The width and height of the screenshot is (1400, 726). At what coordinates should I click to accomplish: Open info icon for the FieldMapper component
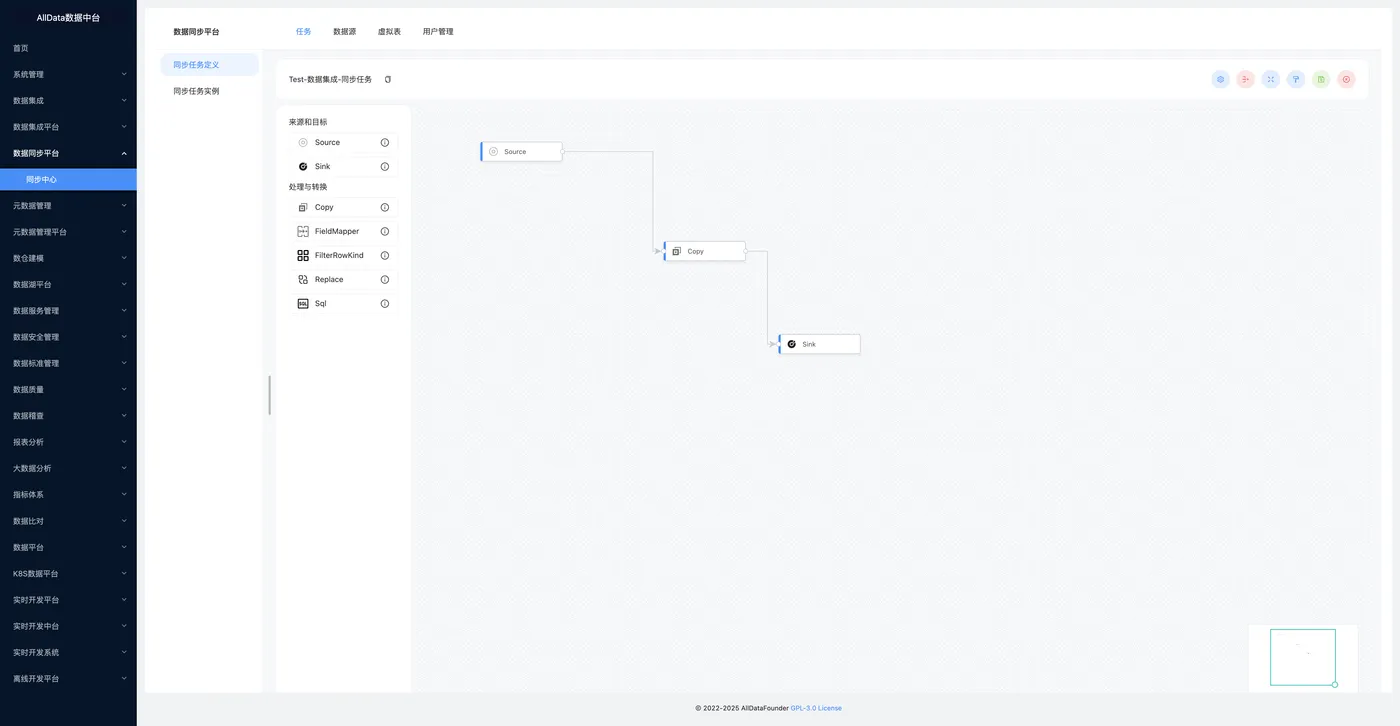tap(385, 231)
